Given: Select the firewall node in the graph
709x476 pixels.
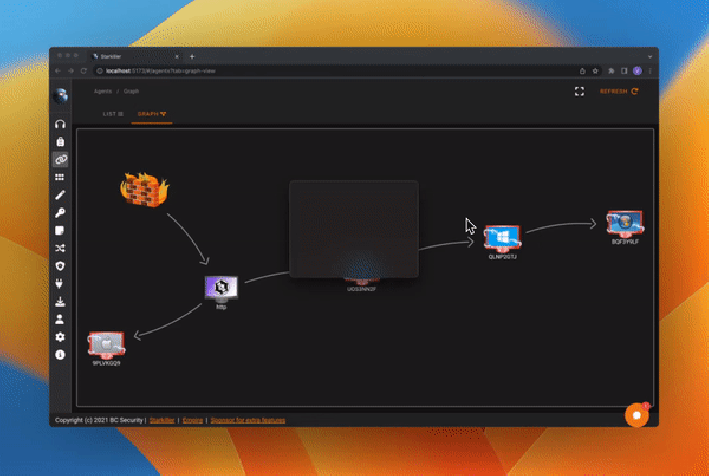Looking at the screenshot, I should point(143,189).
